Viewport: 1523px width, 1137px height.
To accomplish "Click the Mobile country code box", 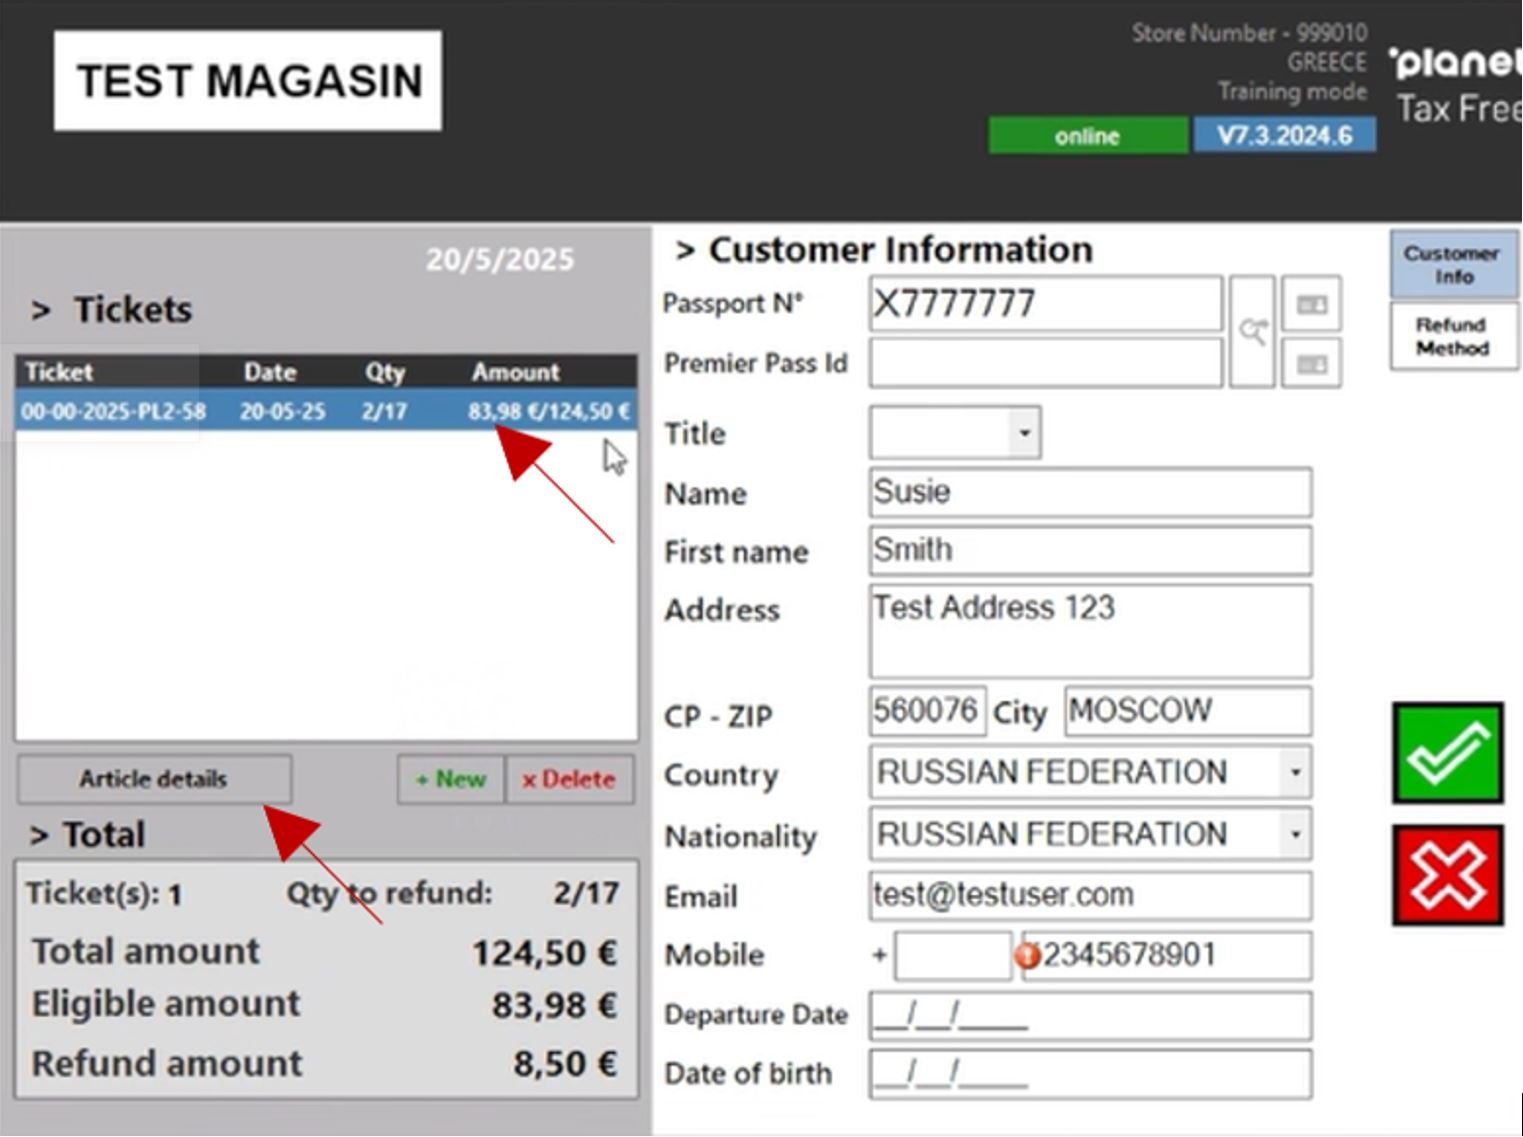I will point(952,956).
